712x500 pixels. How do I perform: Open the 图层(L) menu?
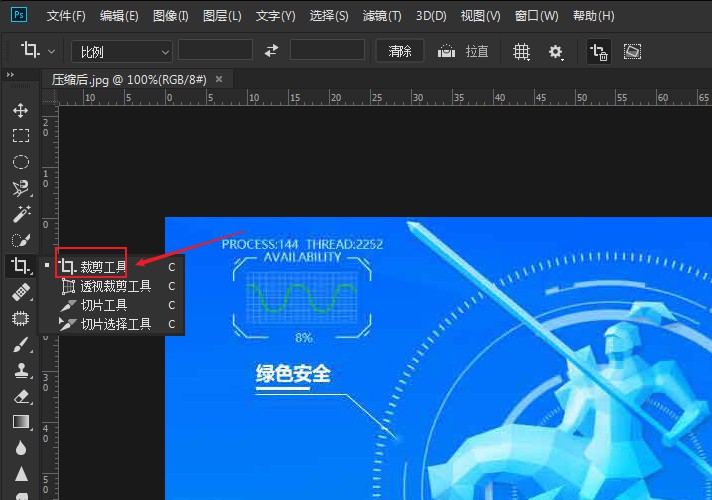pos(222,16)
